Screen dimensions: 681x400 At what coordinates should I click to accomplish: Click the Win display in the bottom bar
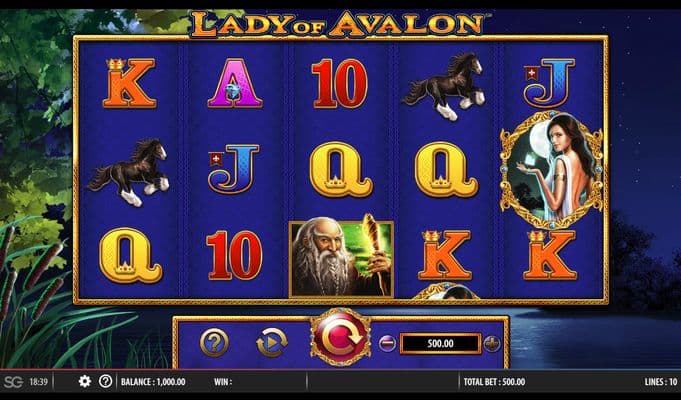223,382
